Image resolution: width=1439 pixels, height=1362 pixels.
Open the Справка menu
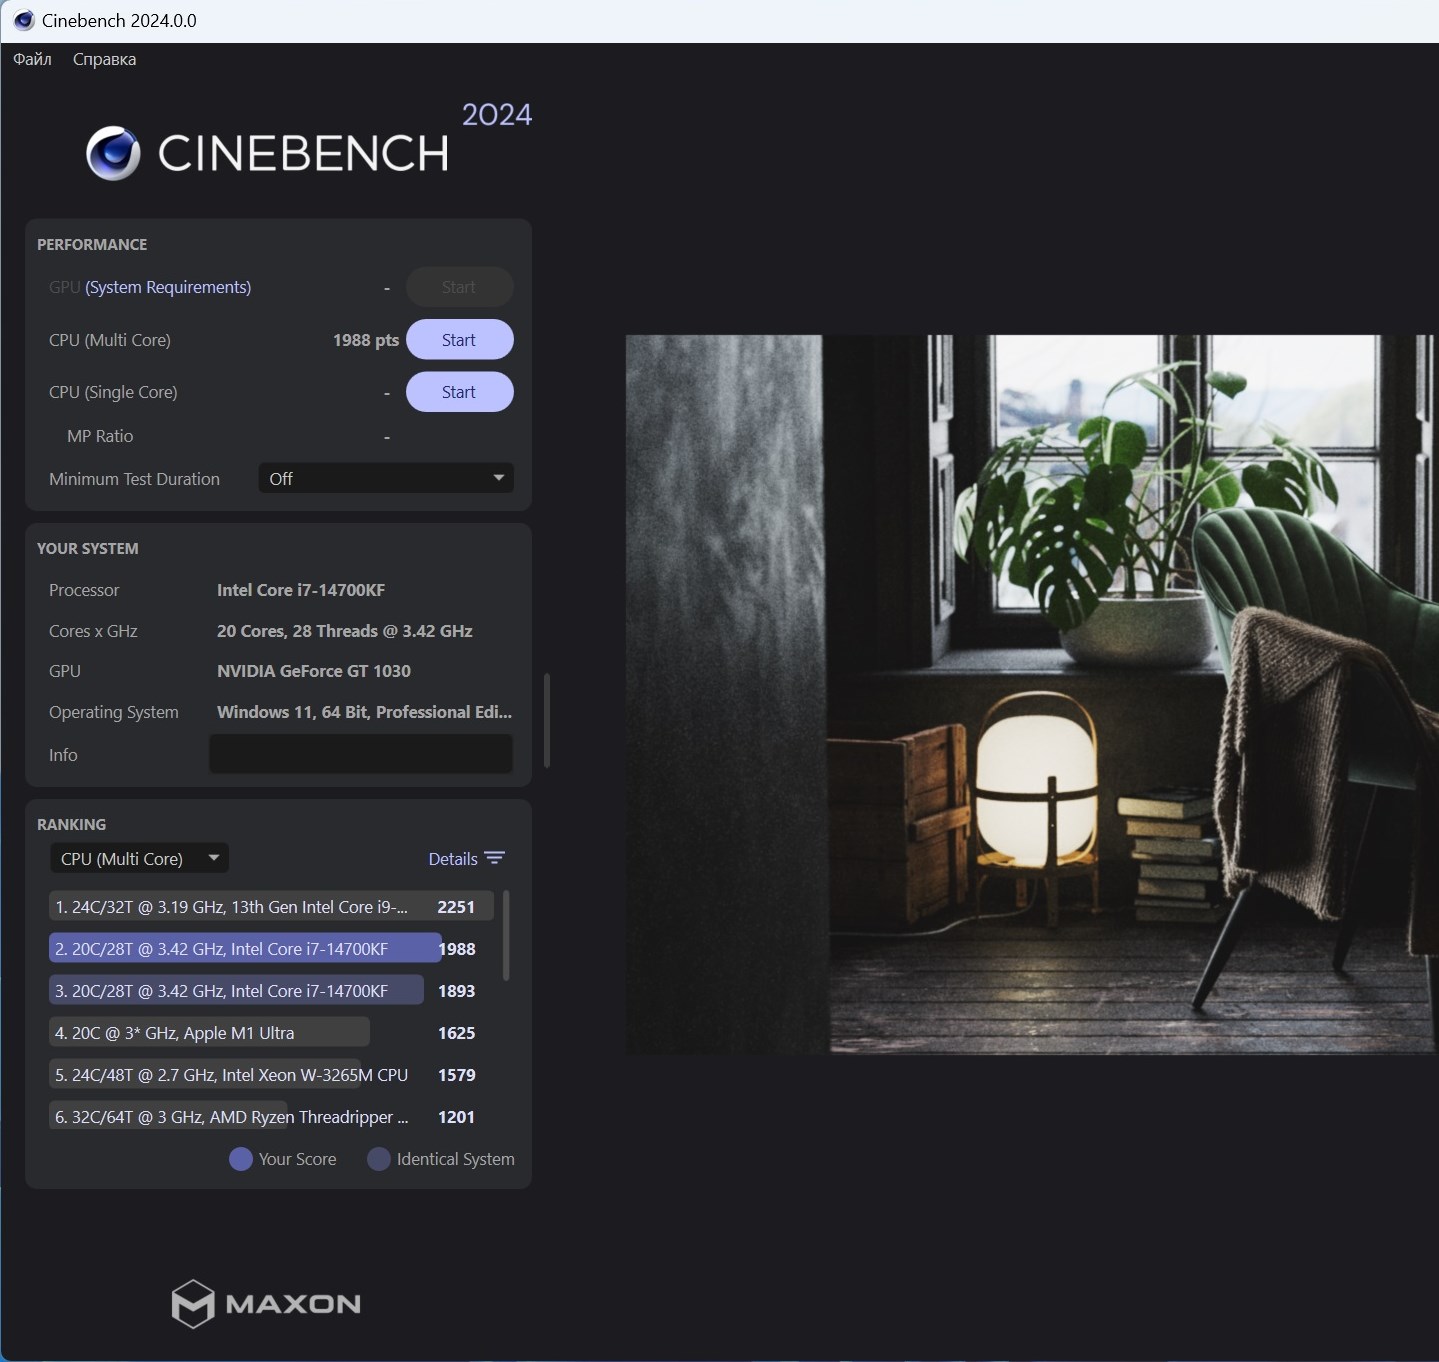click(x=104, y=59)
